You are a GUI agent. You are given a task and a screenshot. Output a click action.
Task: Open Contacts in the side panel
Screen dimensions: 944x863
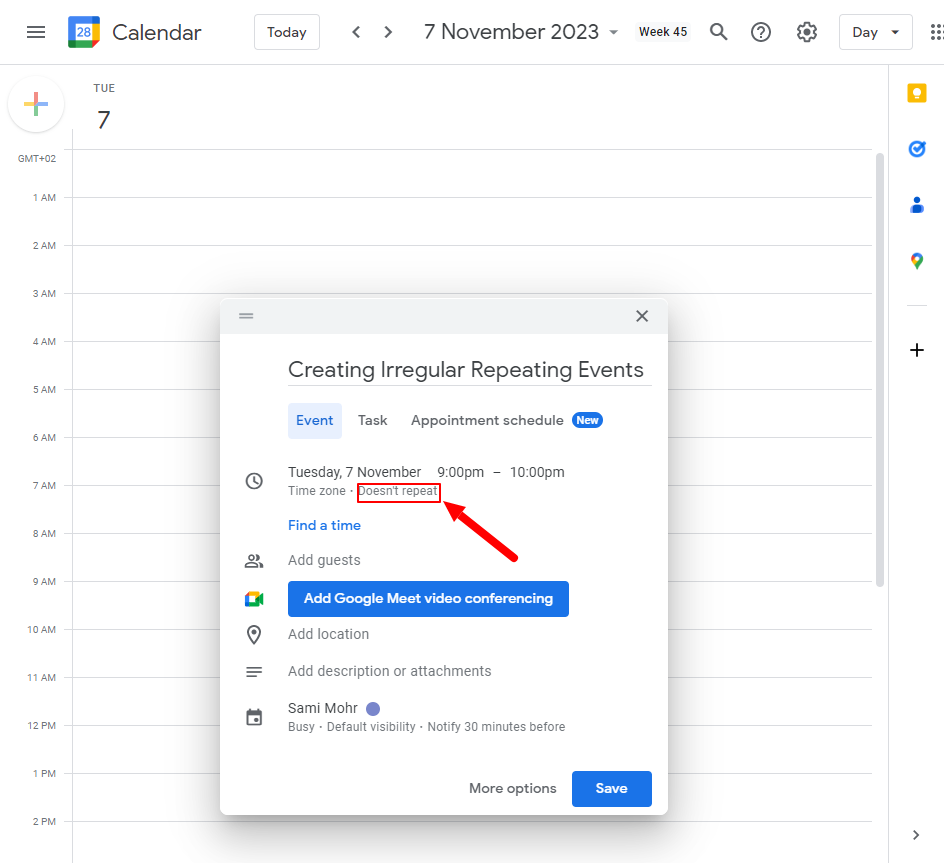click(917, 205)
